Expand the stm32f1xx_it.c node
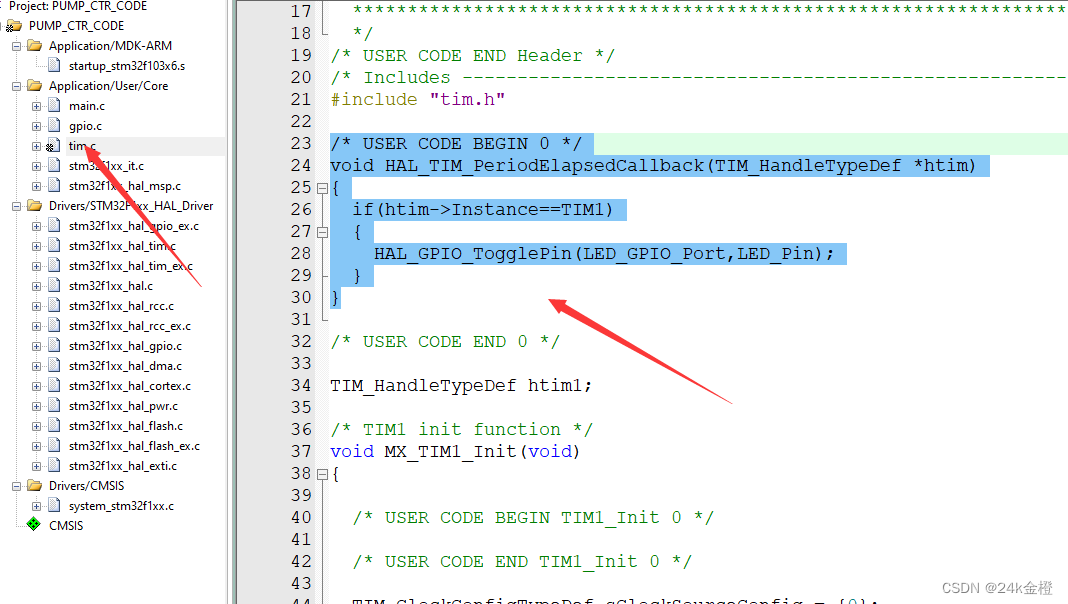Screen dimensions: 1068x604 coord(36,166)
